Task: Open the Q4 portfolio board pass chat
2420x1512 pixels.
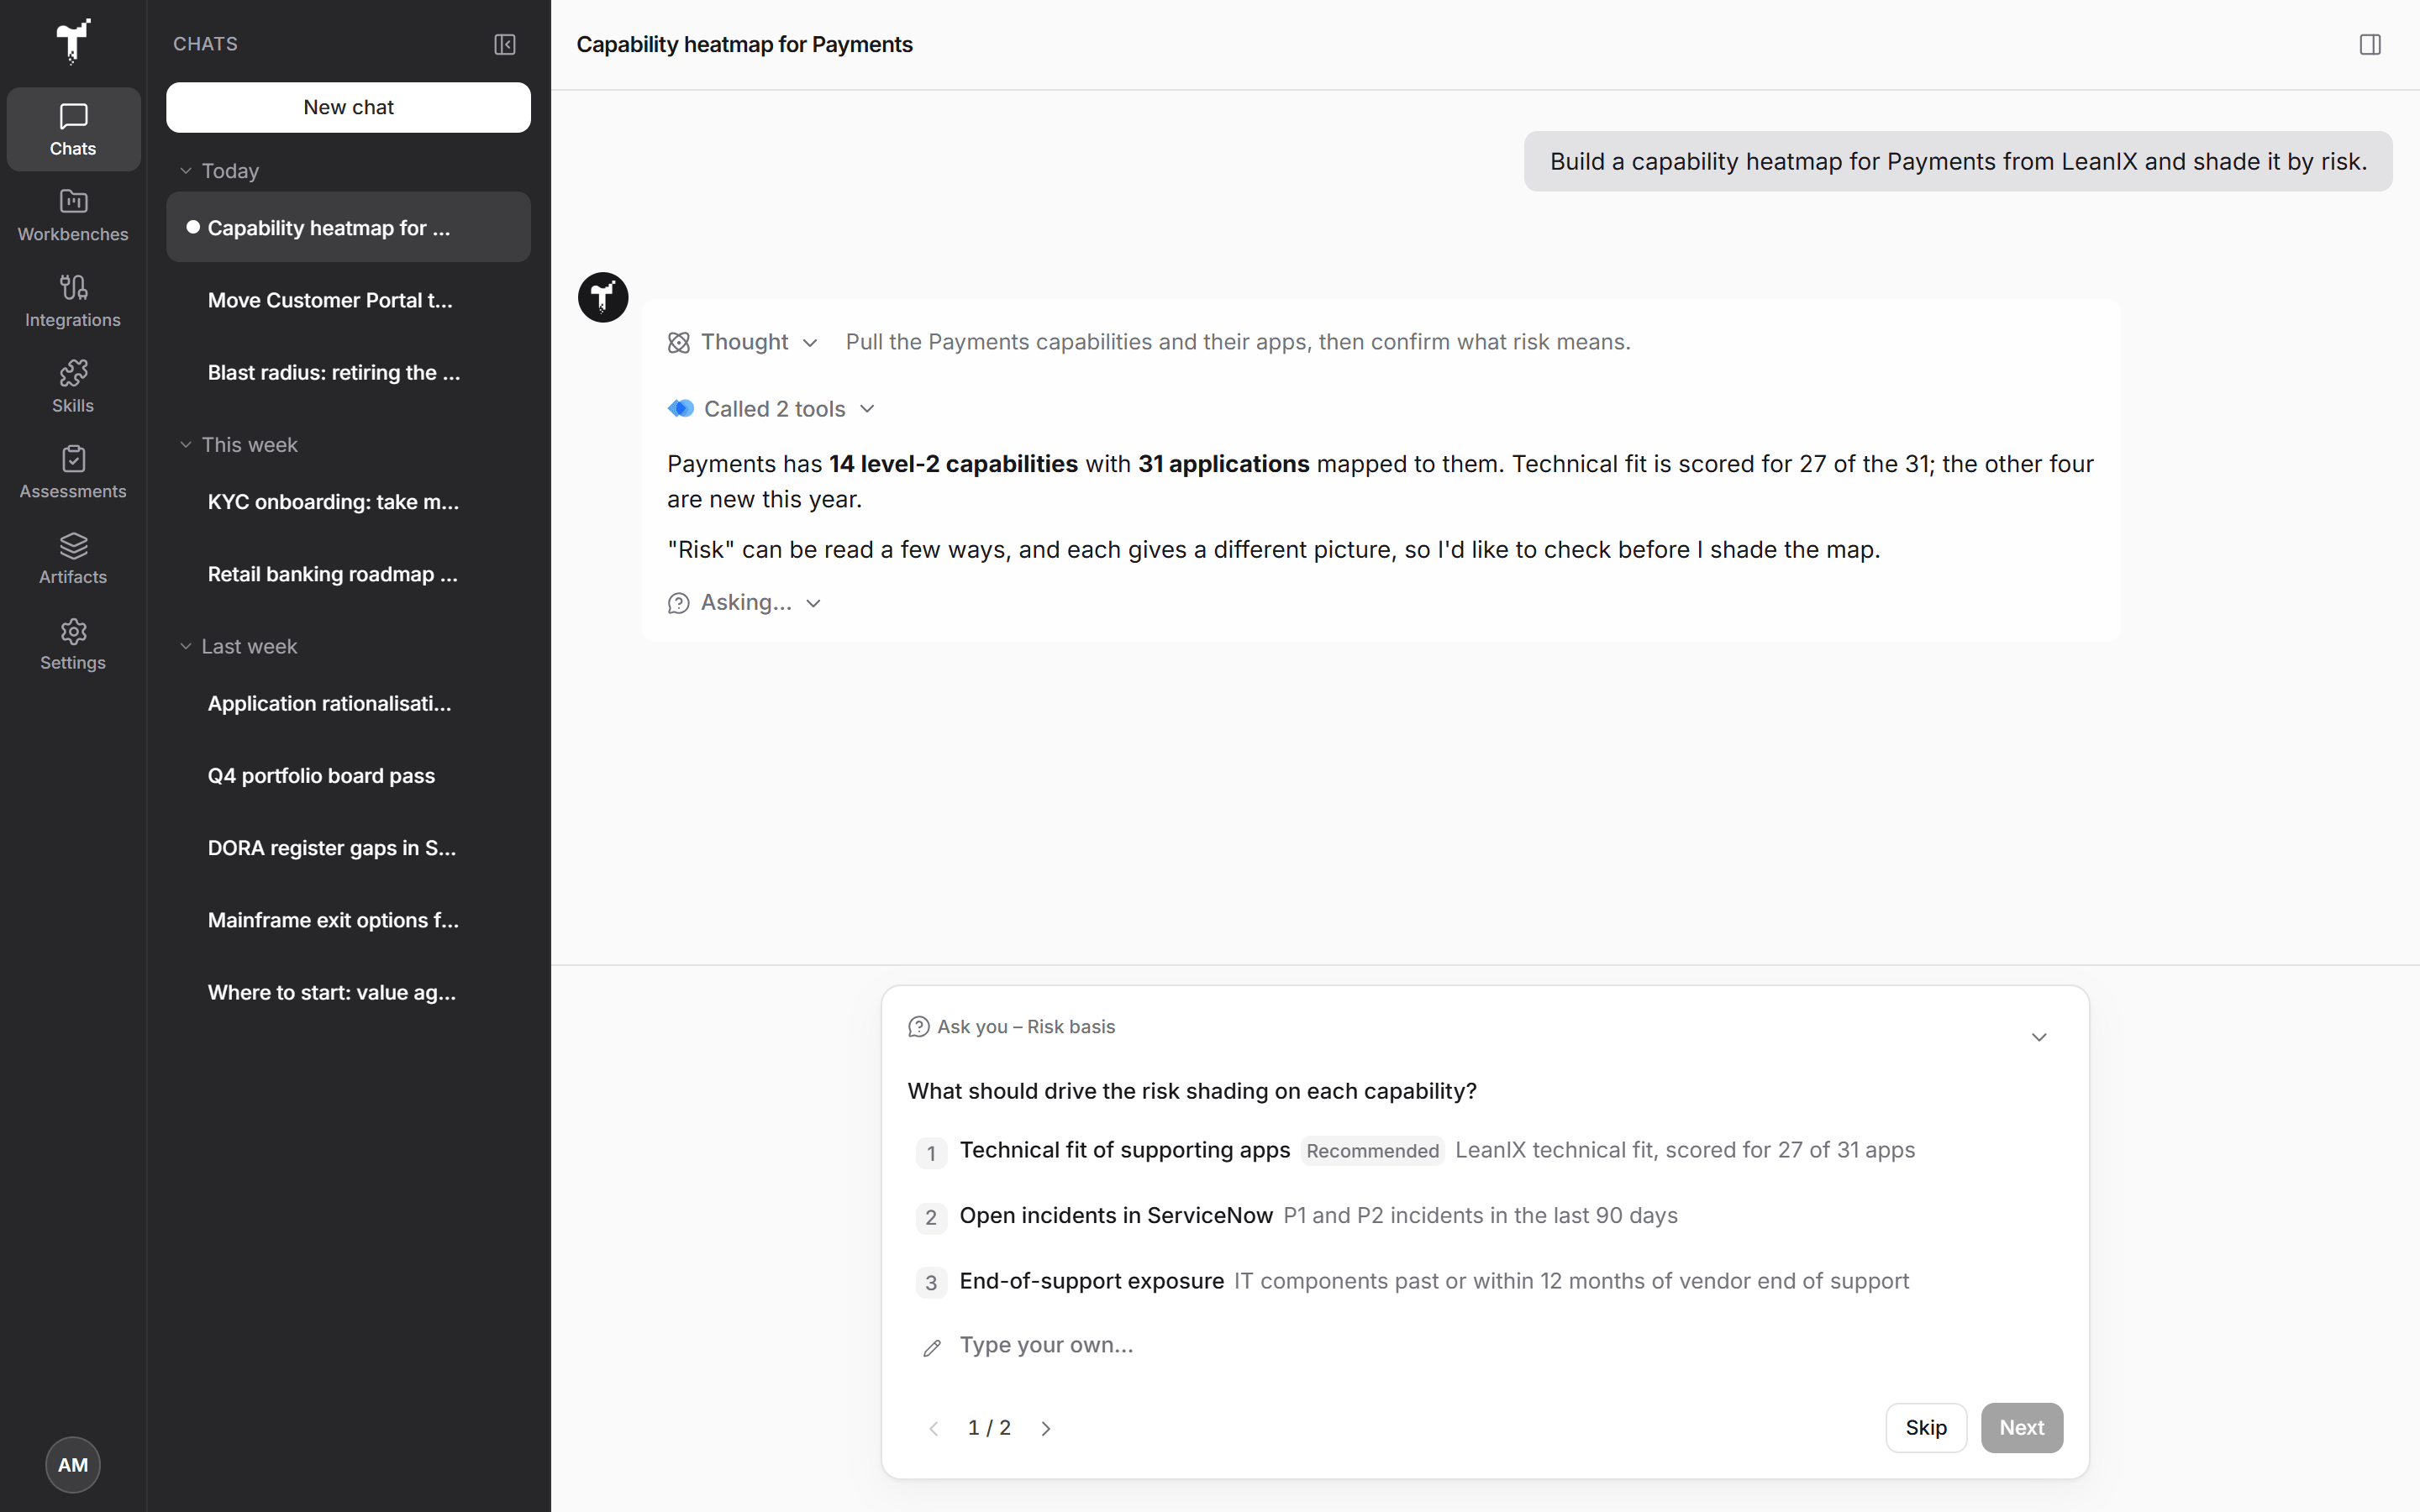Action: click(348, 776)
